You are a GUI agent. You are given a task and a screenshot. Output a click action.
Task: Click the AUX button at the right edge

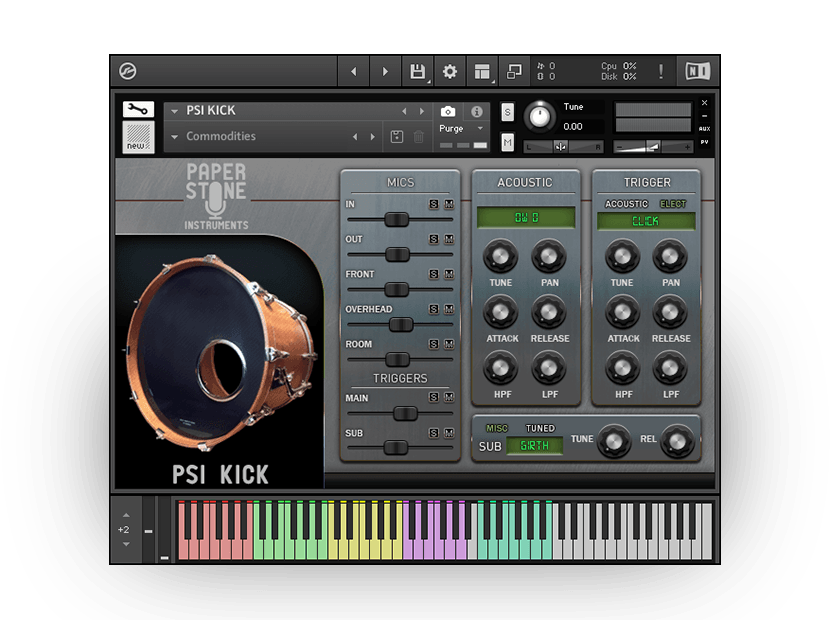(705, 129)
